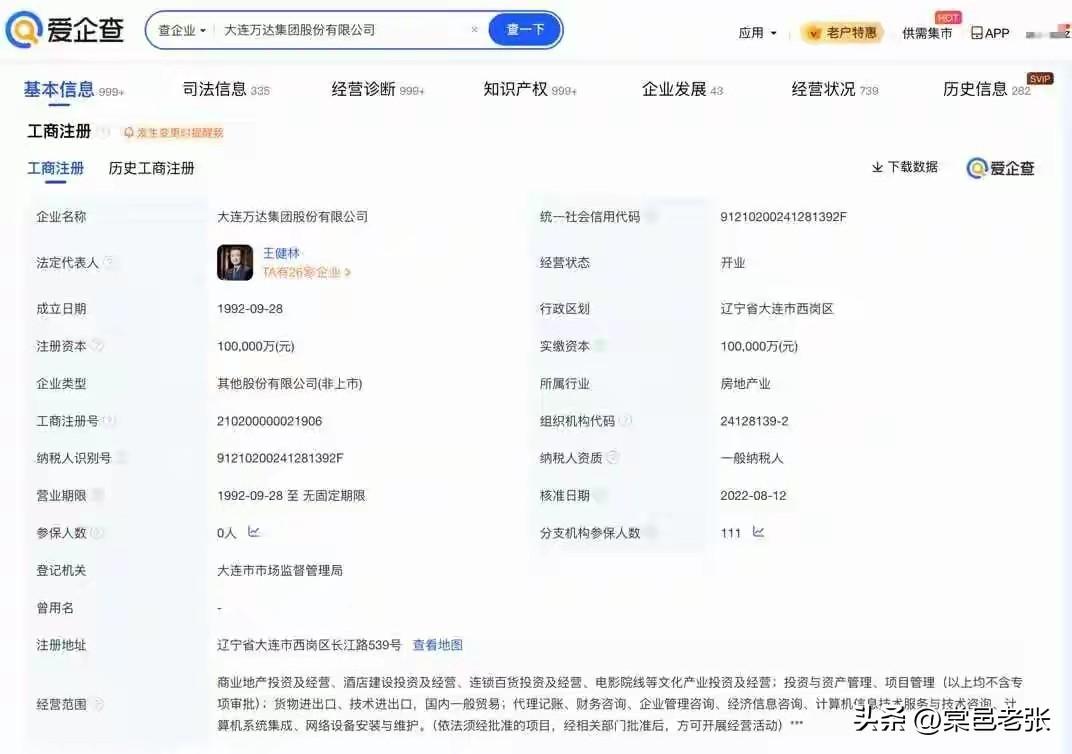Click the registration number 210200000021906
1072x754 pixels.
click(269, 421)
